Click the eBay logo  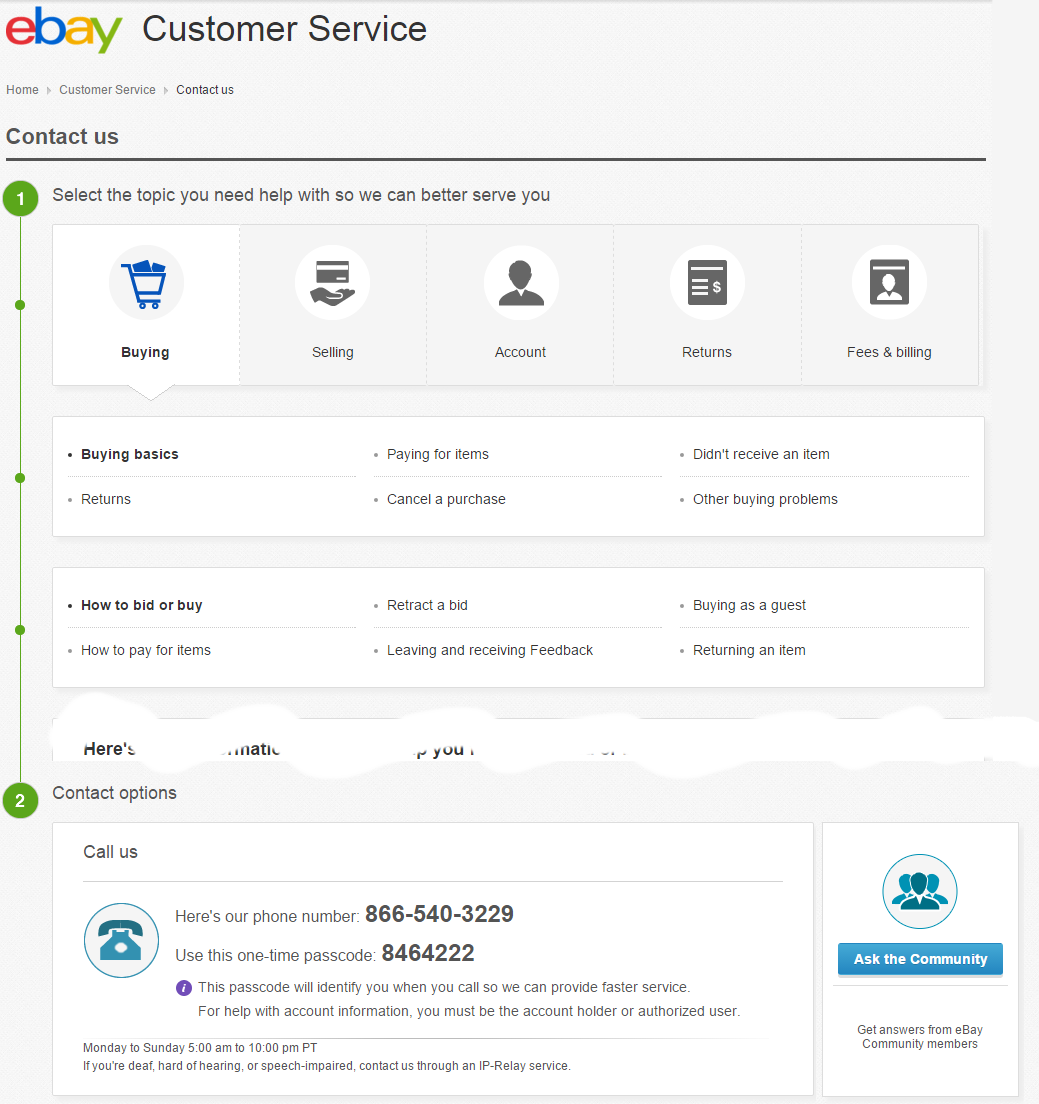tap(63, 29)
